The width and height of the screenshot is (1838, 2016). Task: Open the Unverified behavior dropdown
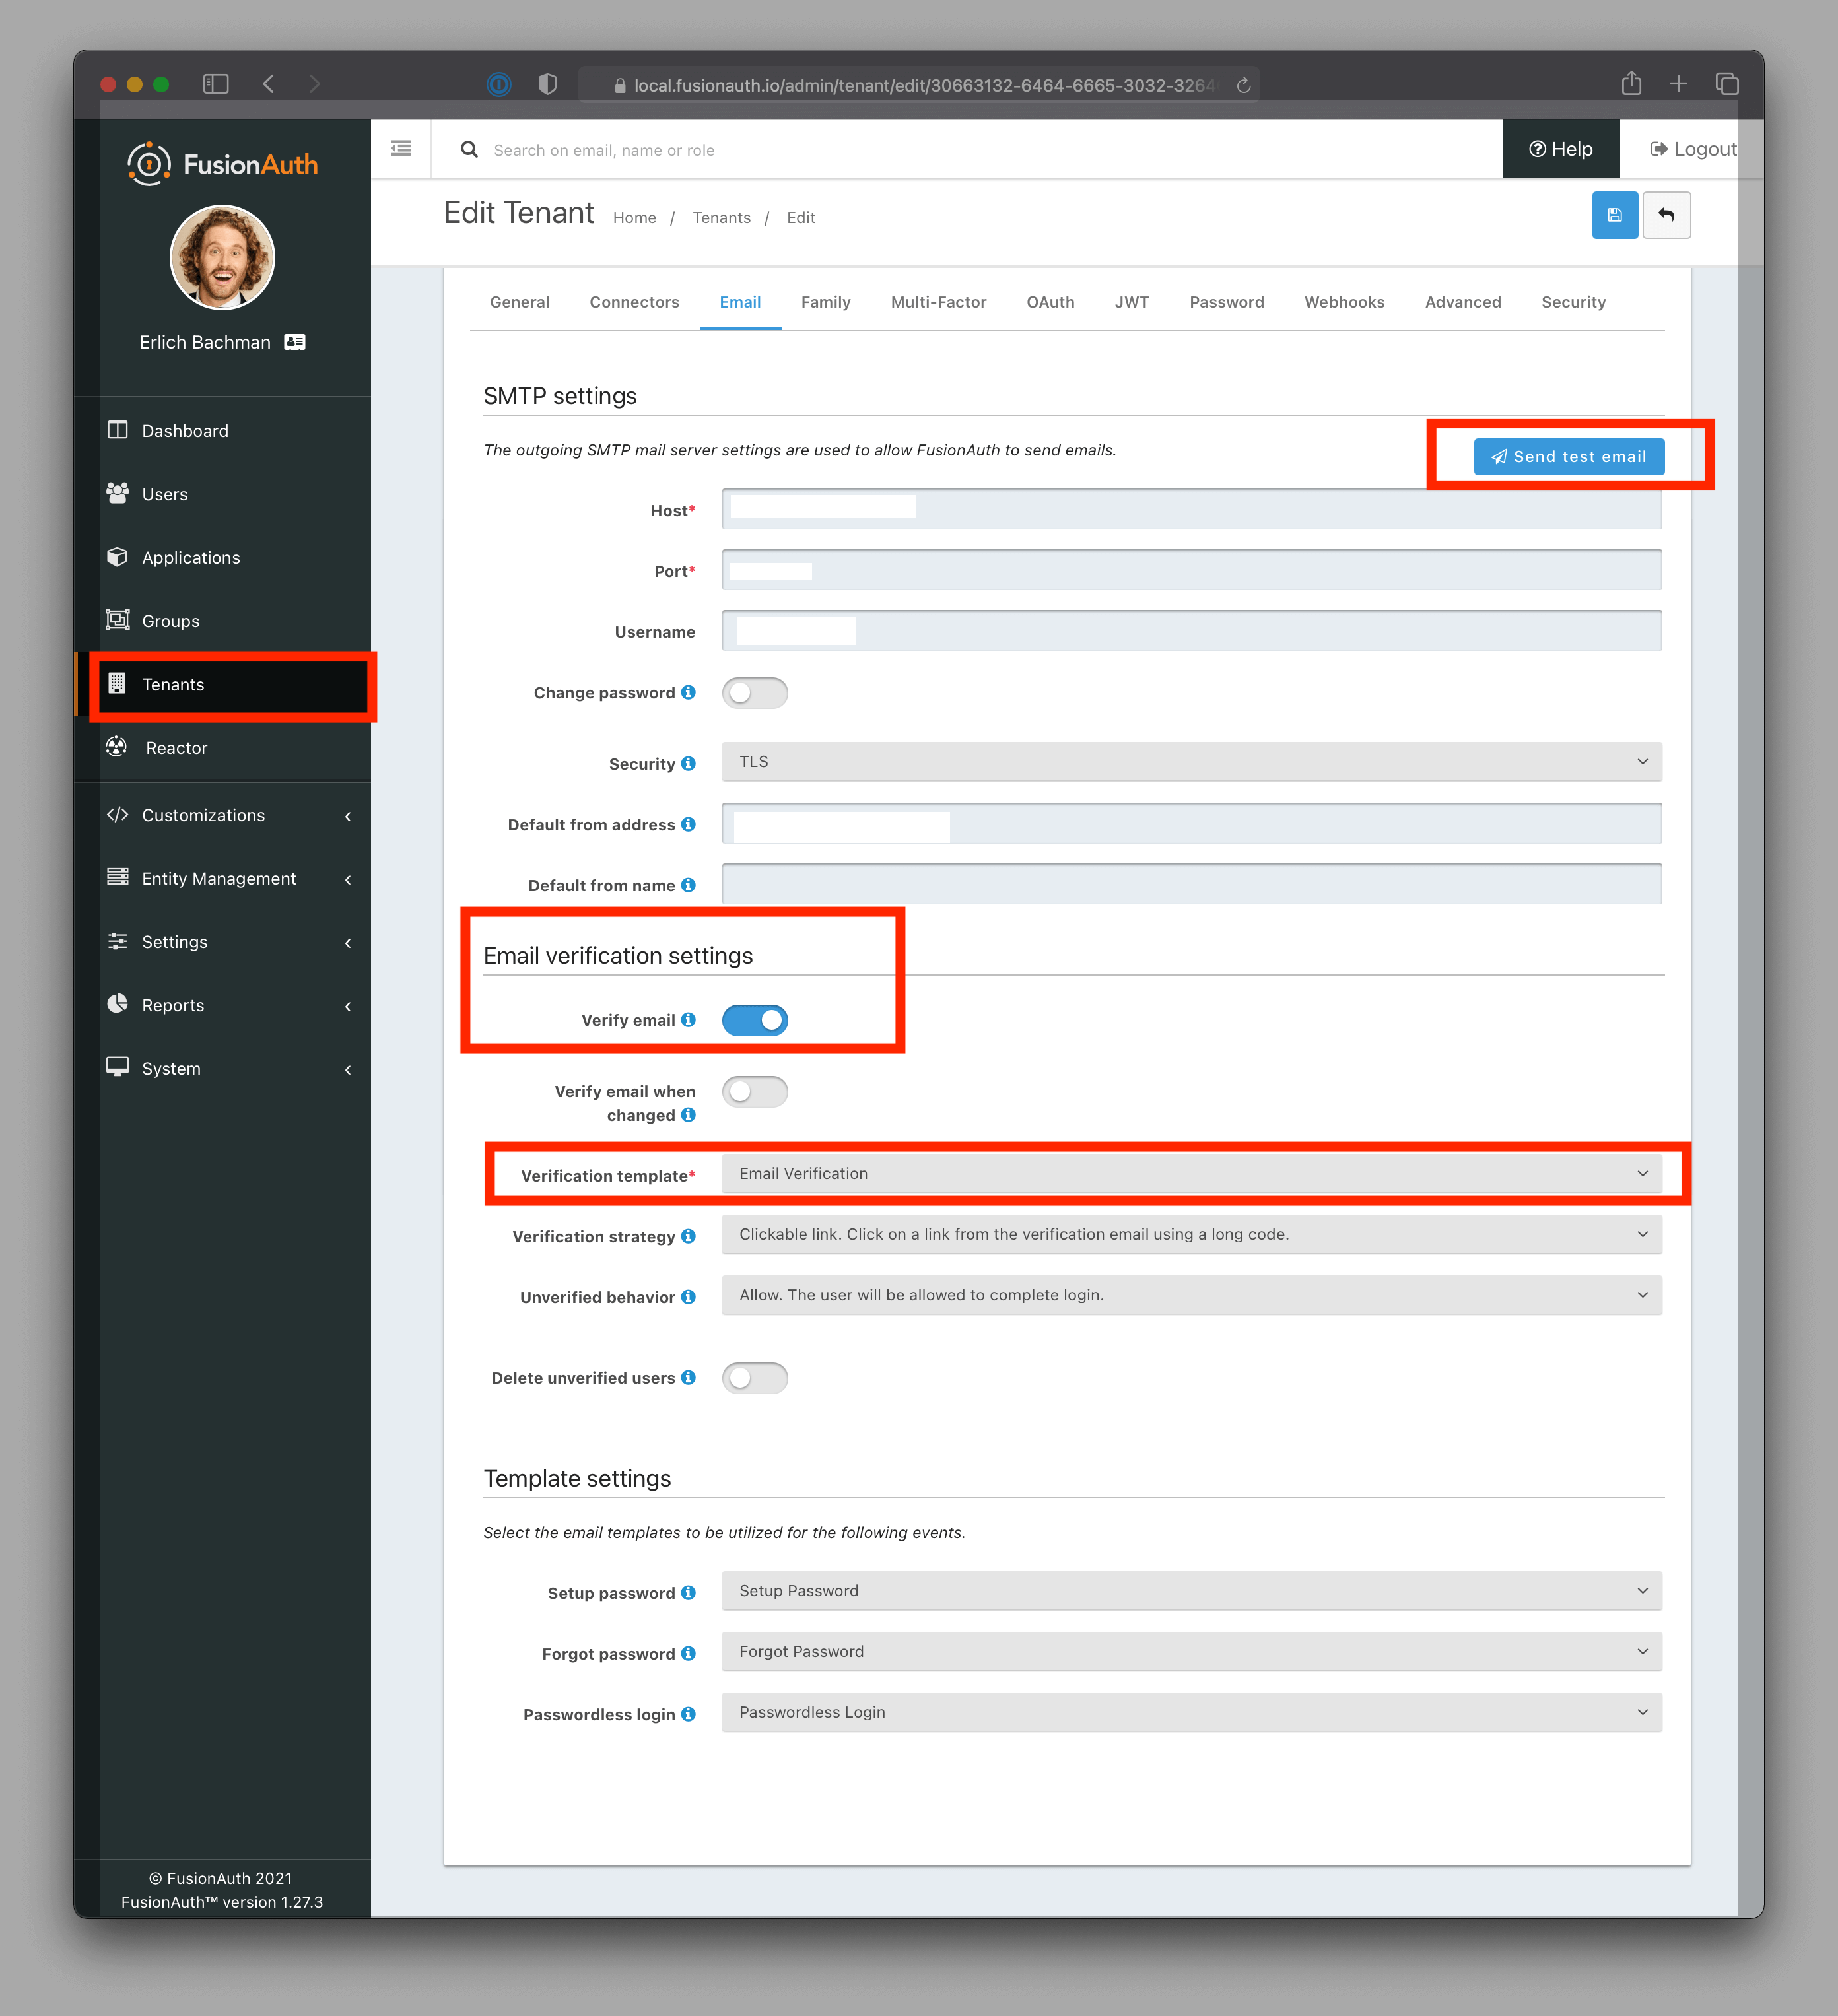tap(1192, 1295)
